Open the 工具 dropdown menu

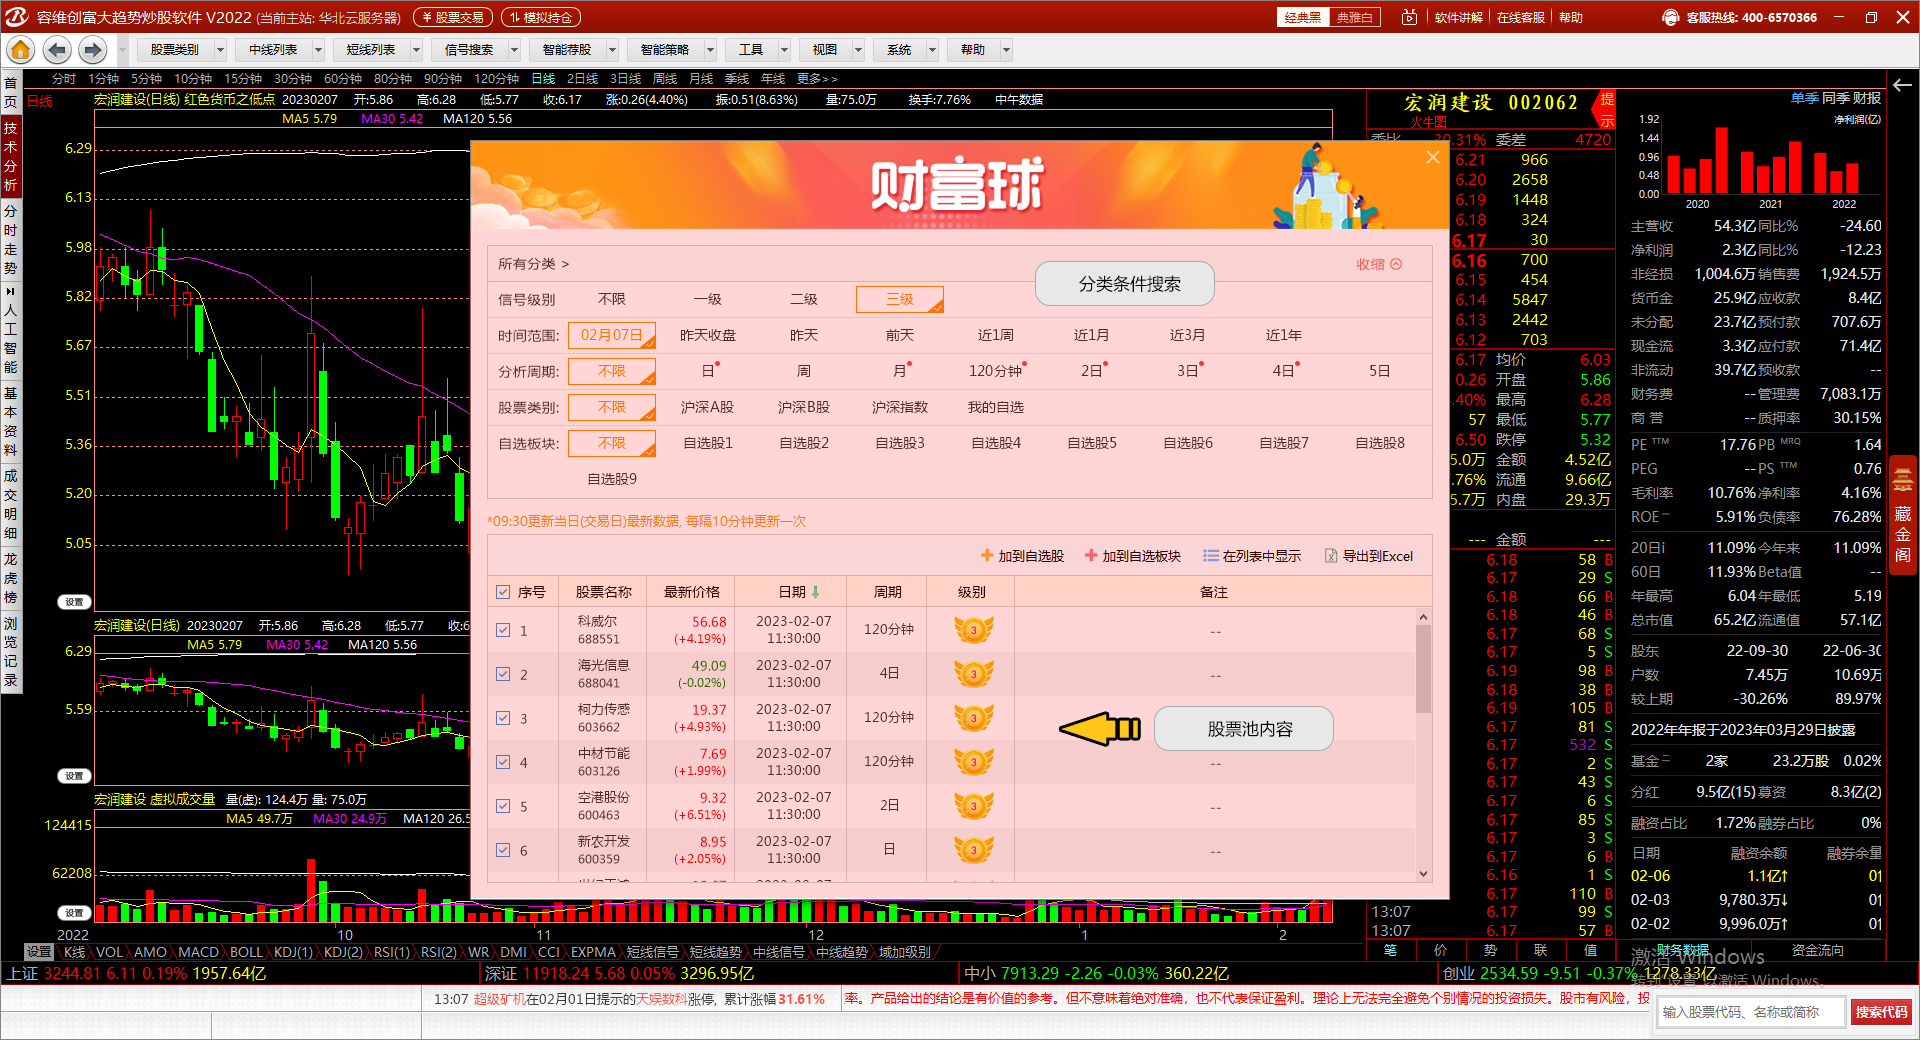tap(759, 49)
